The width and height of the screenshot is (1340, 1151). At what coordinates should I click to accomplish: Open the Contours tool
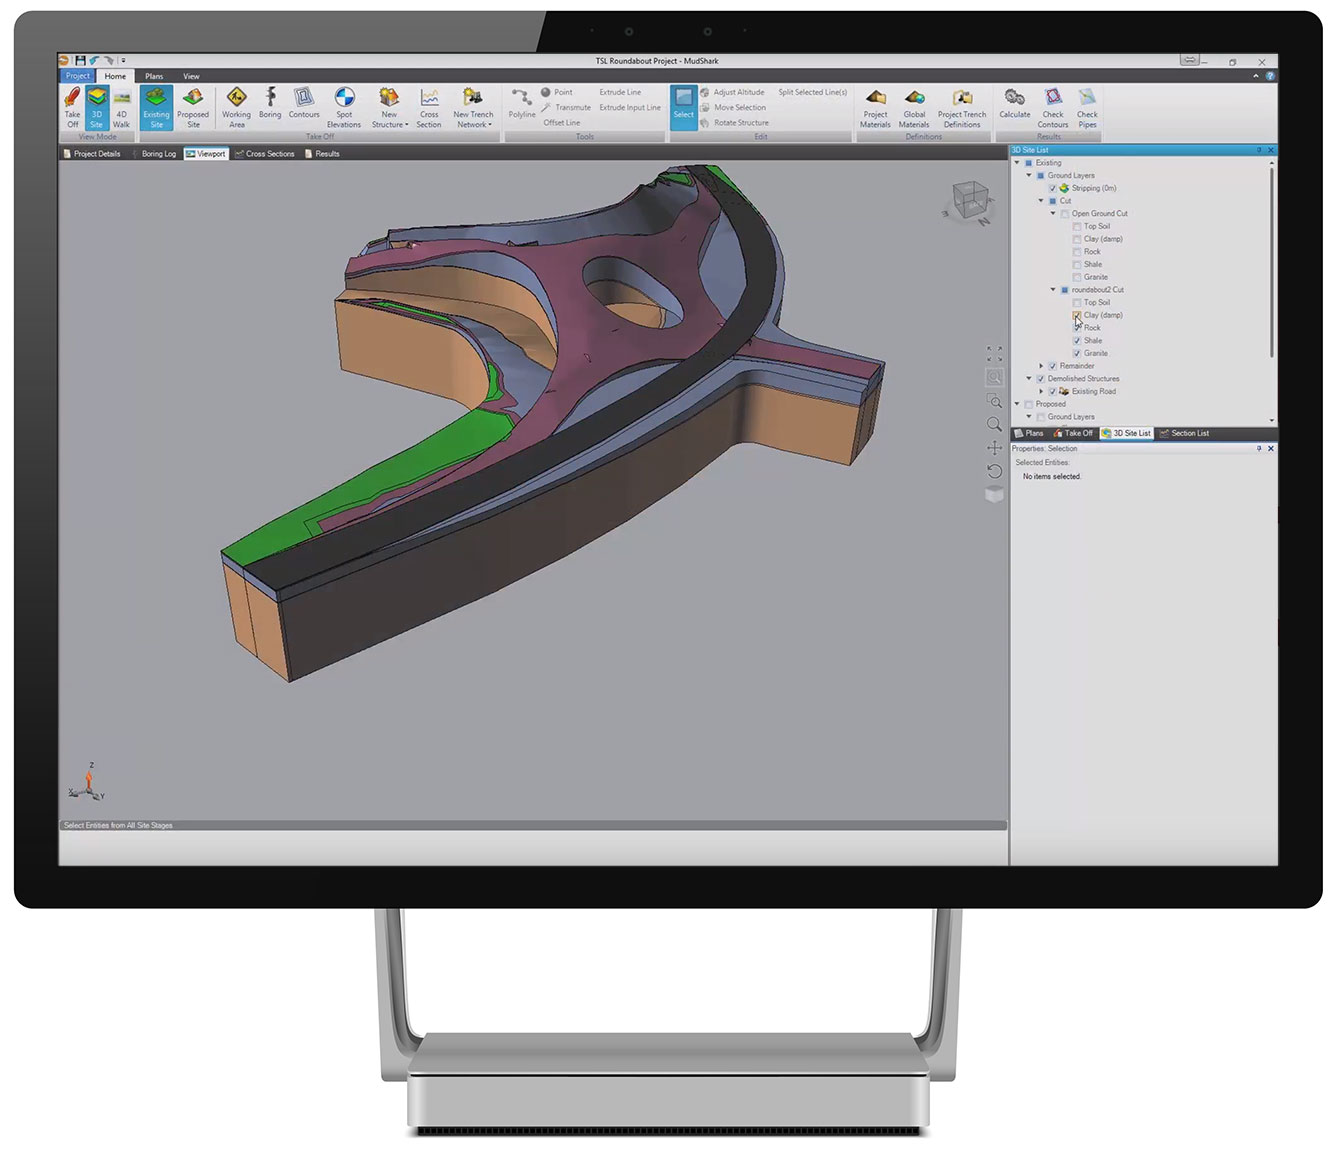coord(304,106)
